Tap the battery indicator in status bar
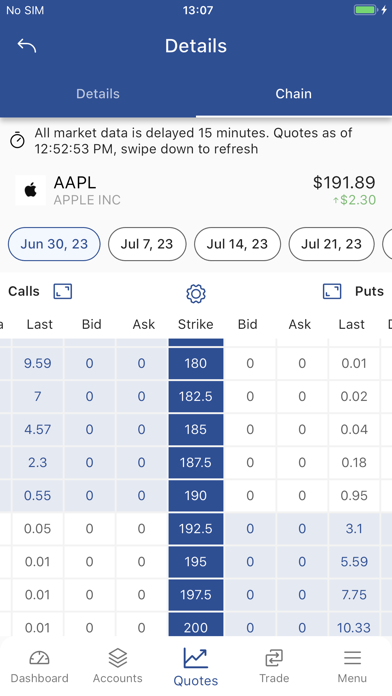This screenshot has height=696, width=392. 365,10
